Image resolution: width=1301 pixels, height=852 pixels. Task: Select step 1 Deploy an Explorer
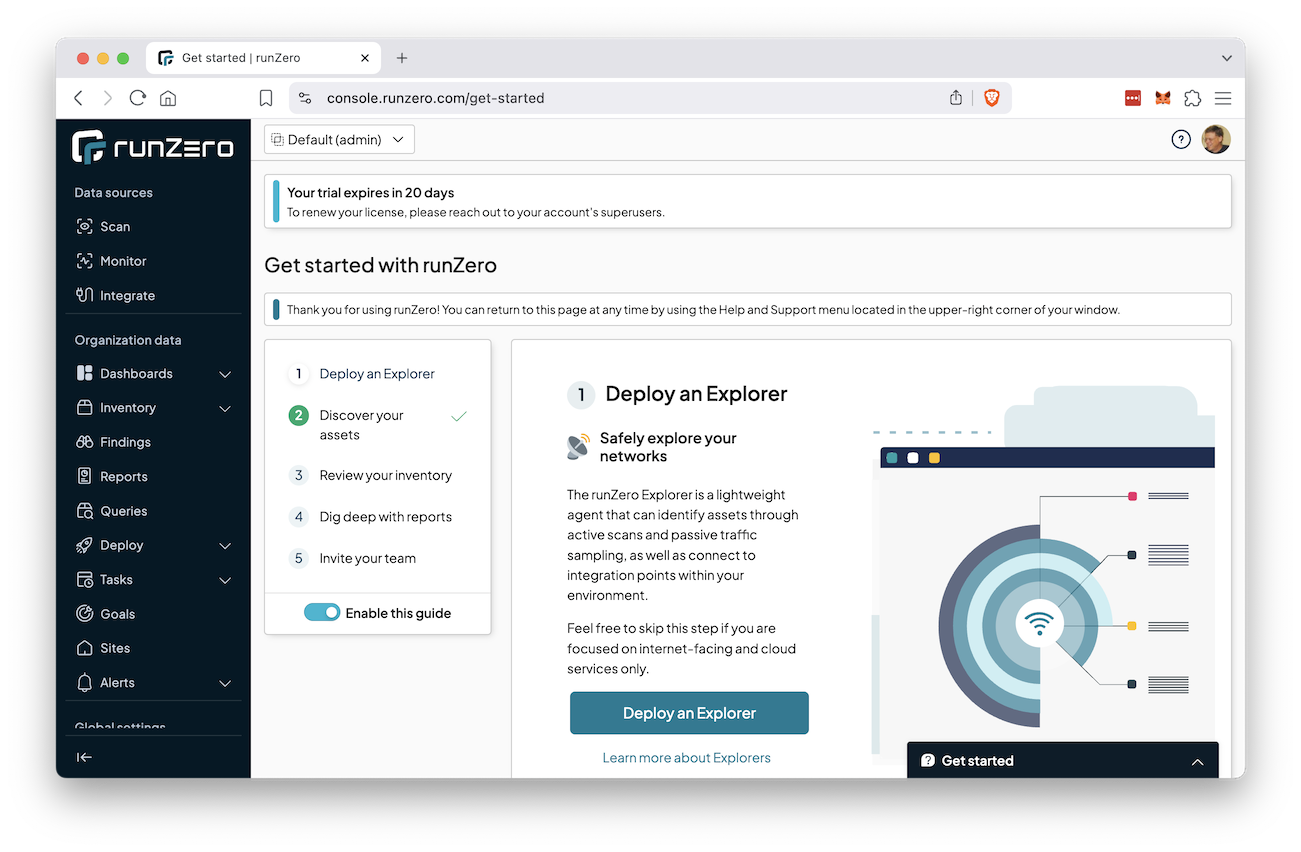tap(377, 374)
